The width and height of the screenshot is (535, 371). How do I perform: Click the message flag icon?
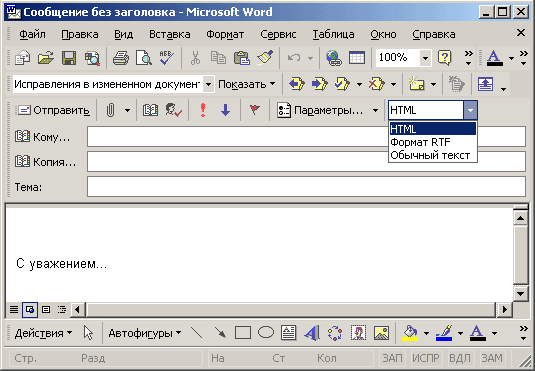(255, 110)
